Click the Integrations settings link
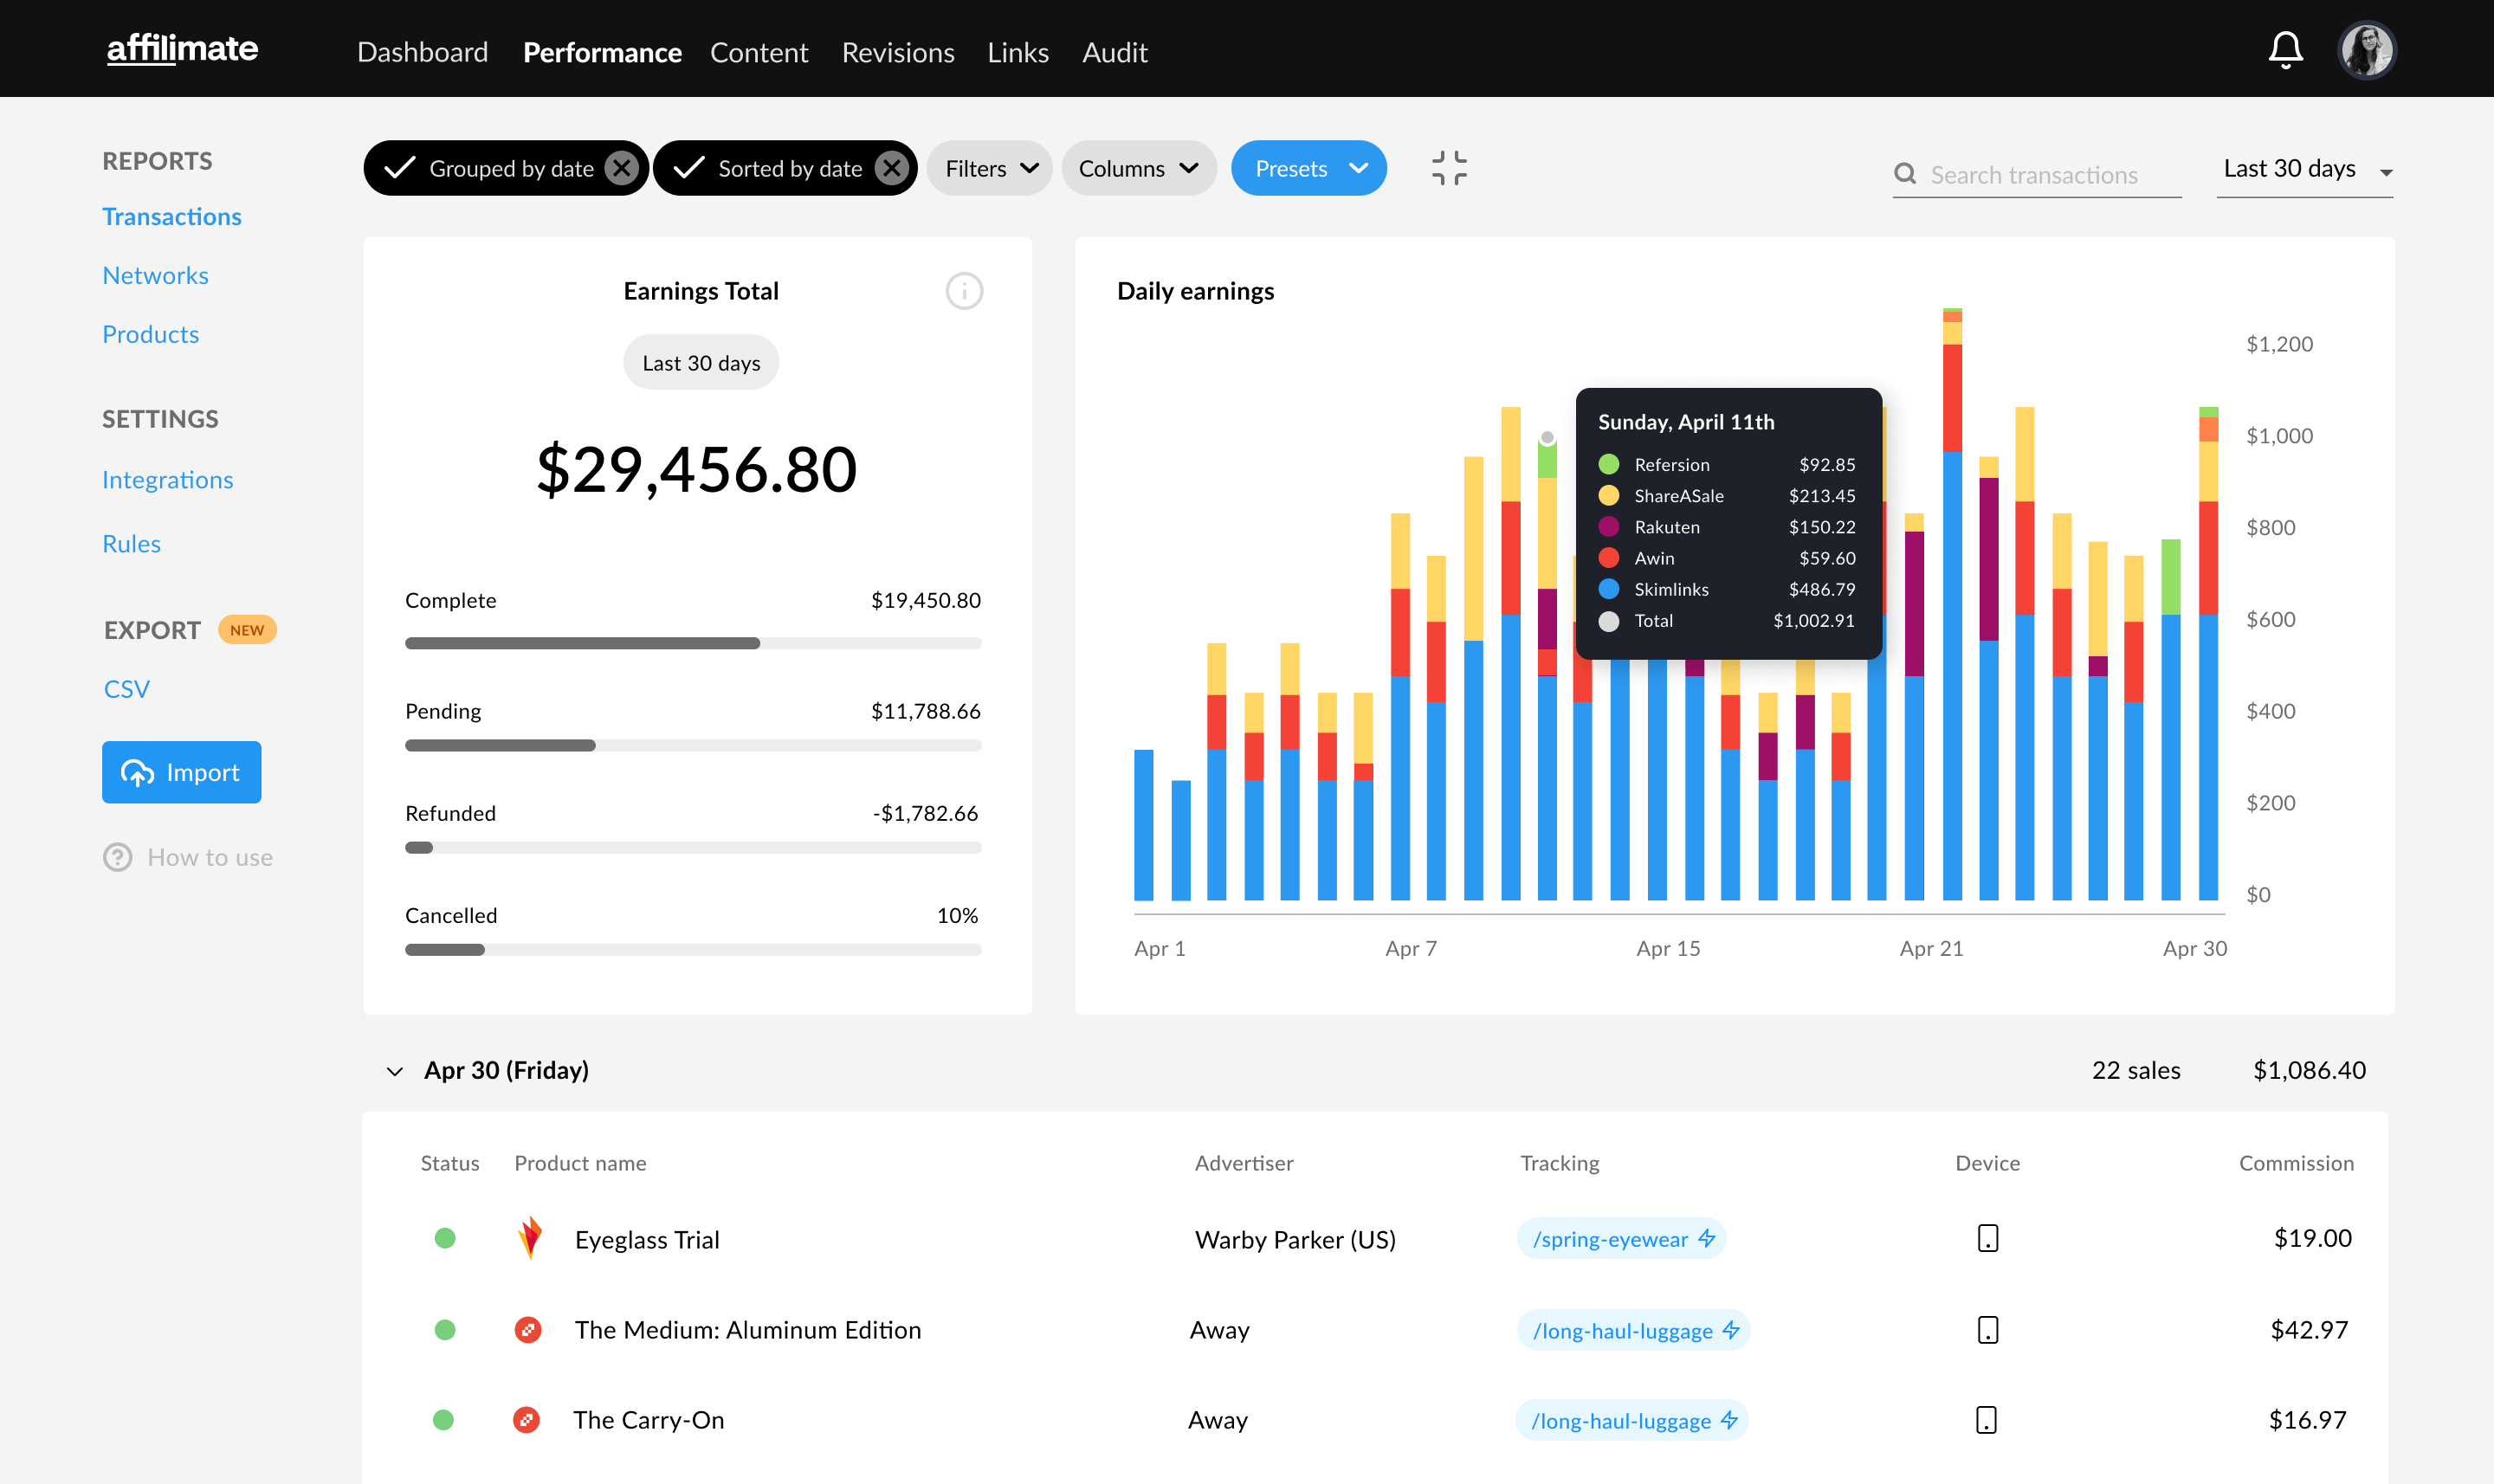This screenshot has height=1484, width=2494. [168, 479]
